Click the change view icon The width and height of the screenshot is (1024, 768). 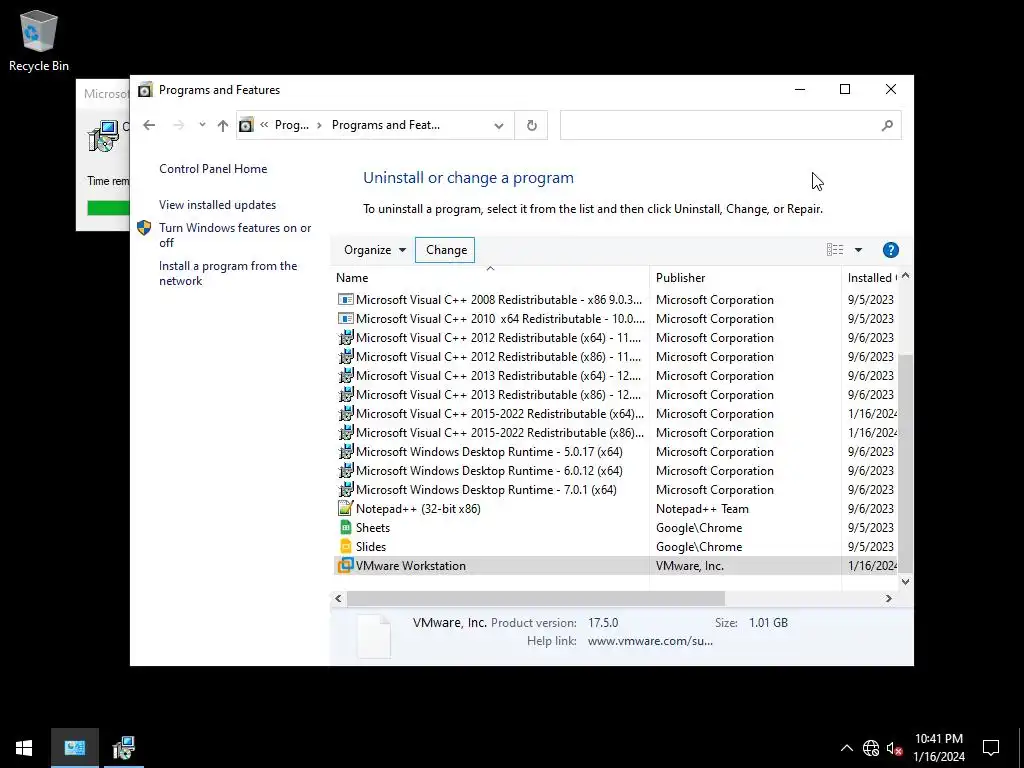(x=835, y=250)
